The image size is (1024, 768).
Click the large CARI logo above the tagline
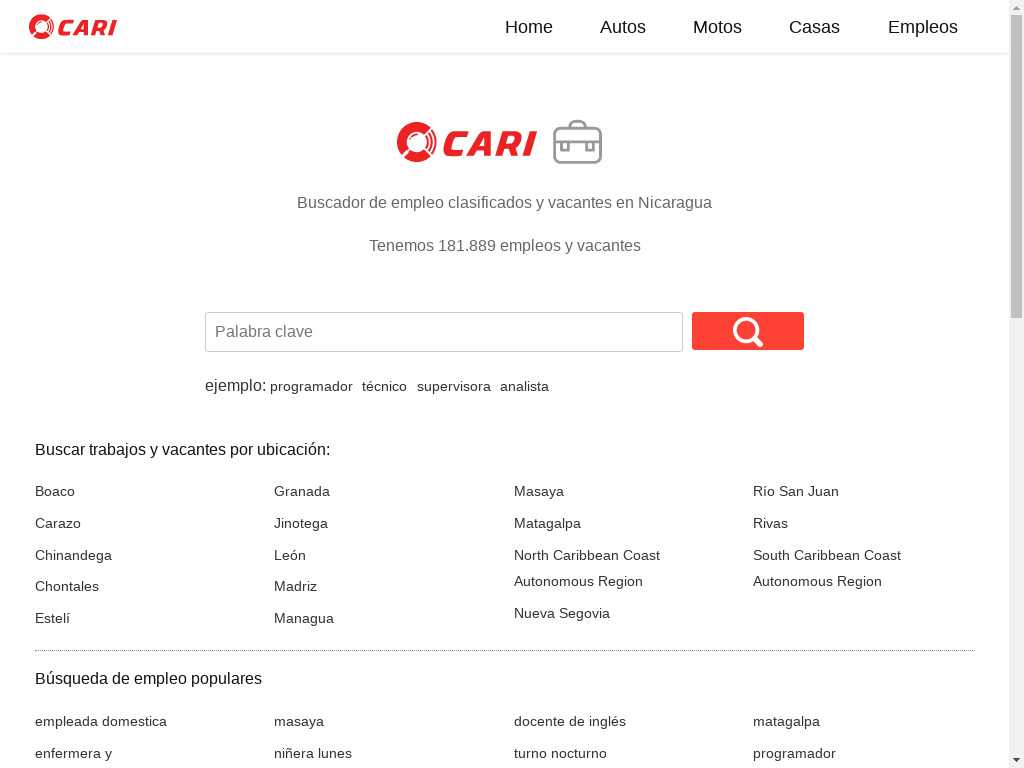[x=466, y=142]
